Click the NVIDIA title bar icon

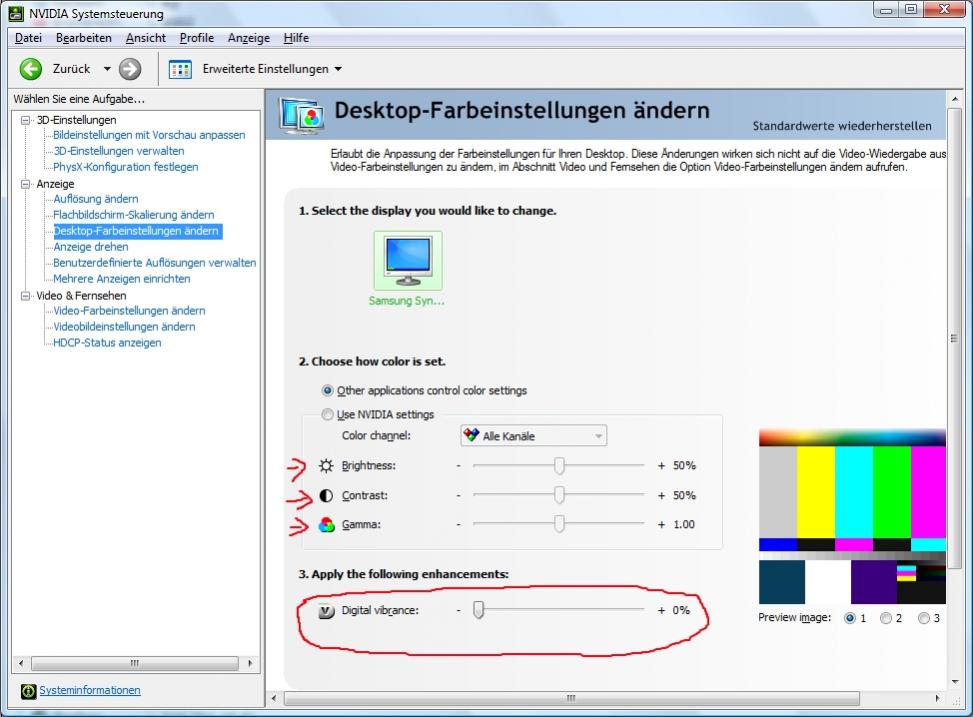click(x=16, y=14)
